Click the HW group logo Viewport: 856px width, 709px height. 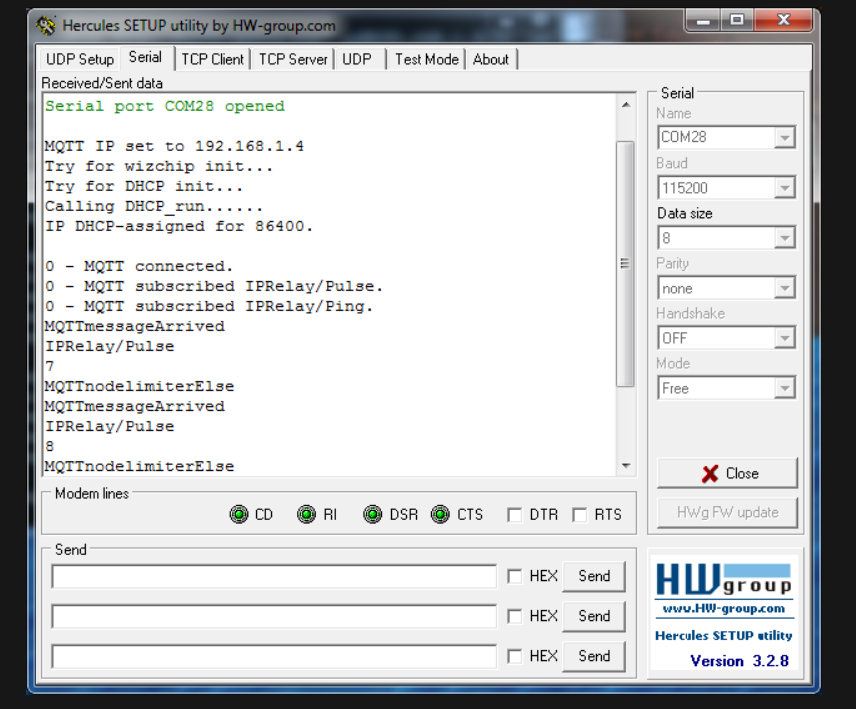click(724, 579)
